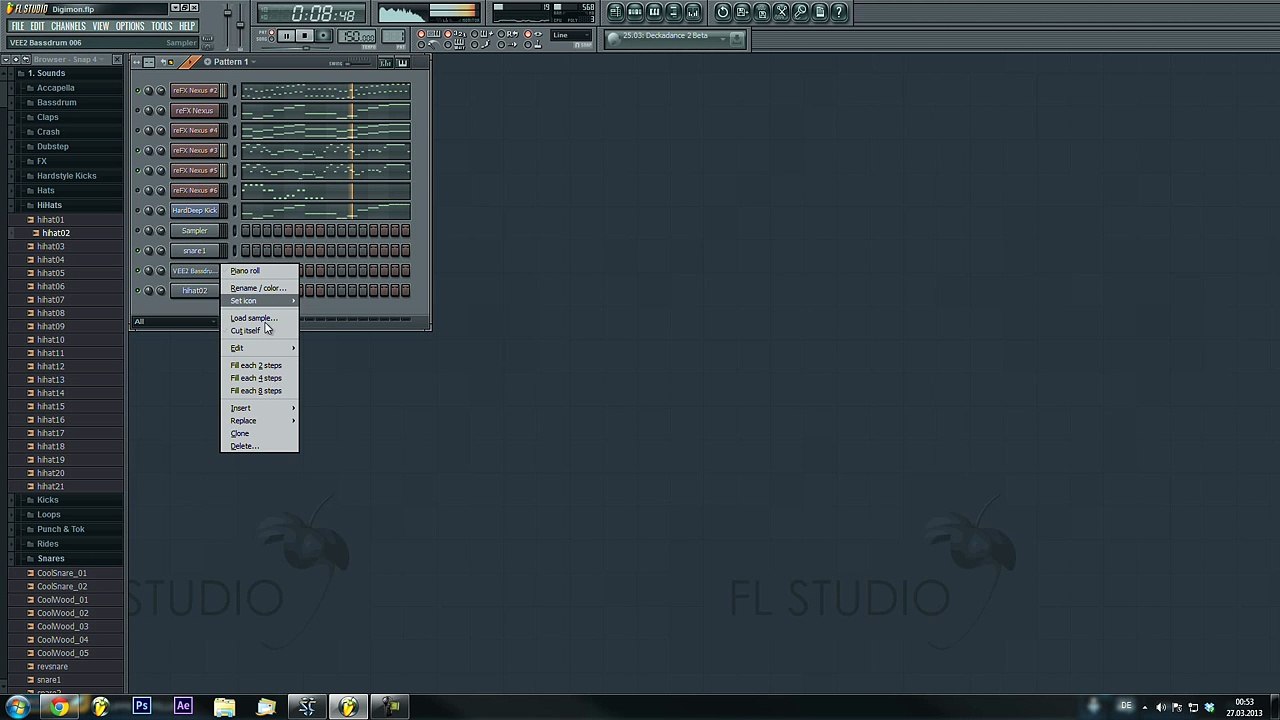Viewport: 1280px width, 720px height.
Task: Open the CHANNELS menu
Action: [68, 26]
